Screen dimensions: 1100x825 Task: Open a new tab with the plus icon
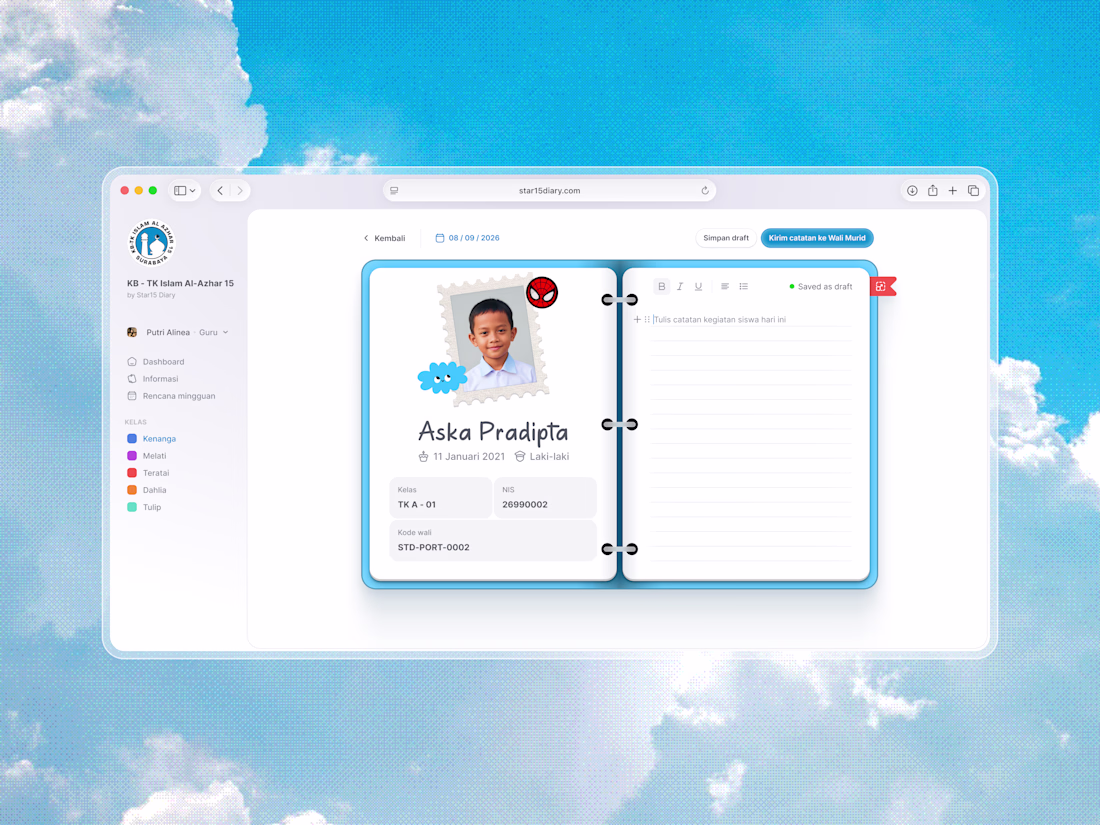(x=953, y=190)
